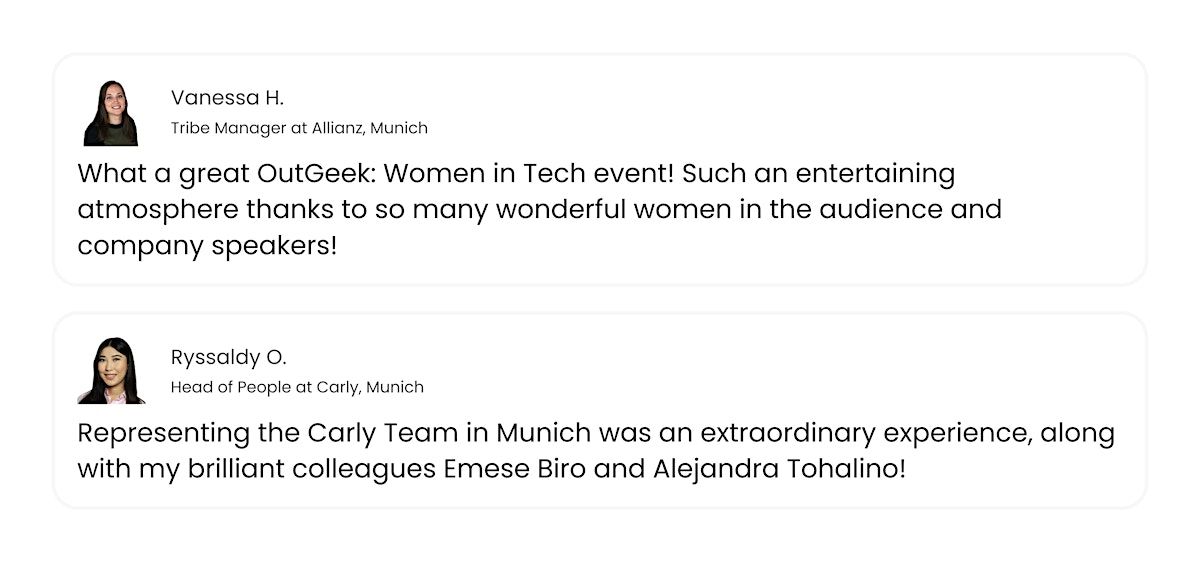Click Vanessa H.'s profile photo

tap(110, 113)
